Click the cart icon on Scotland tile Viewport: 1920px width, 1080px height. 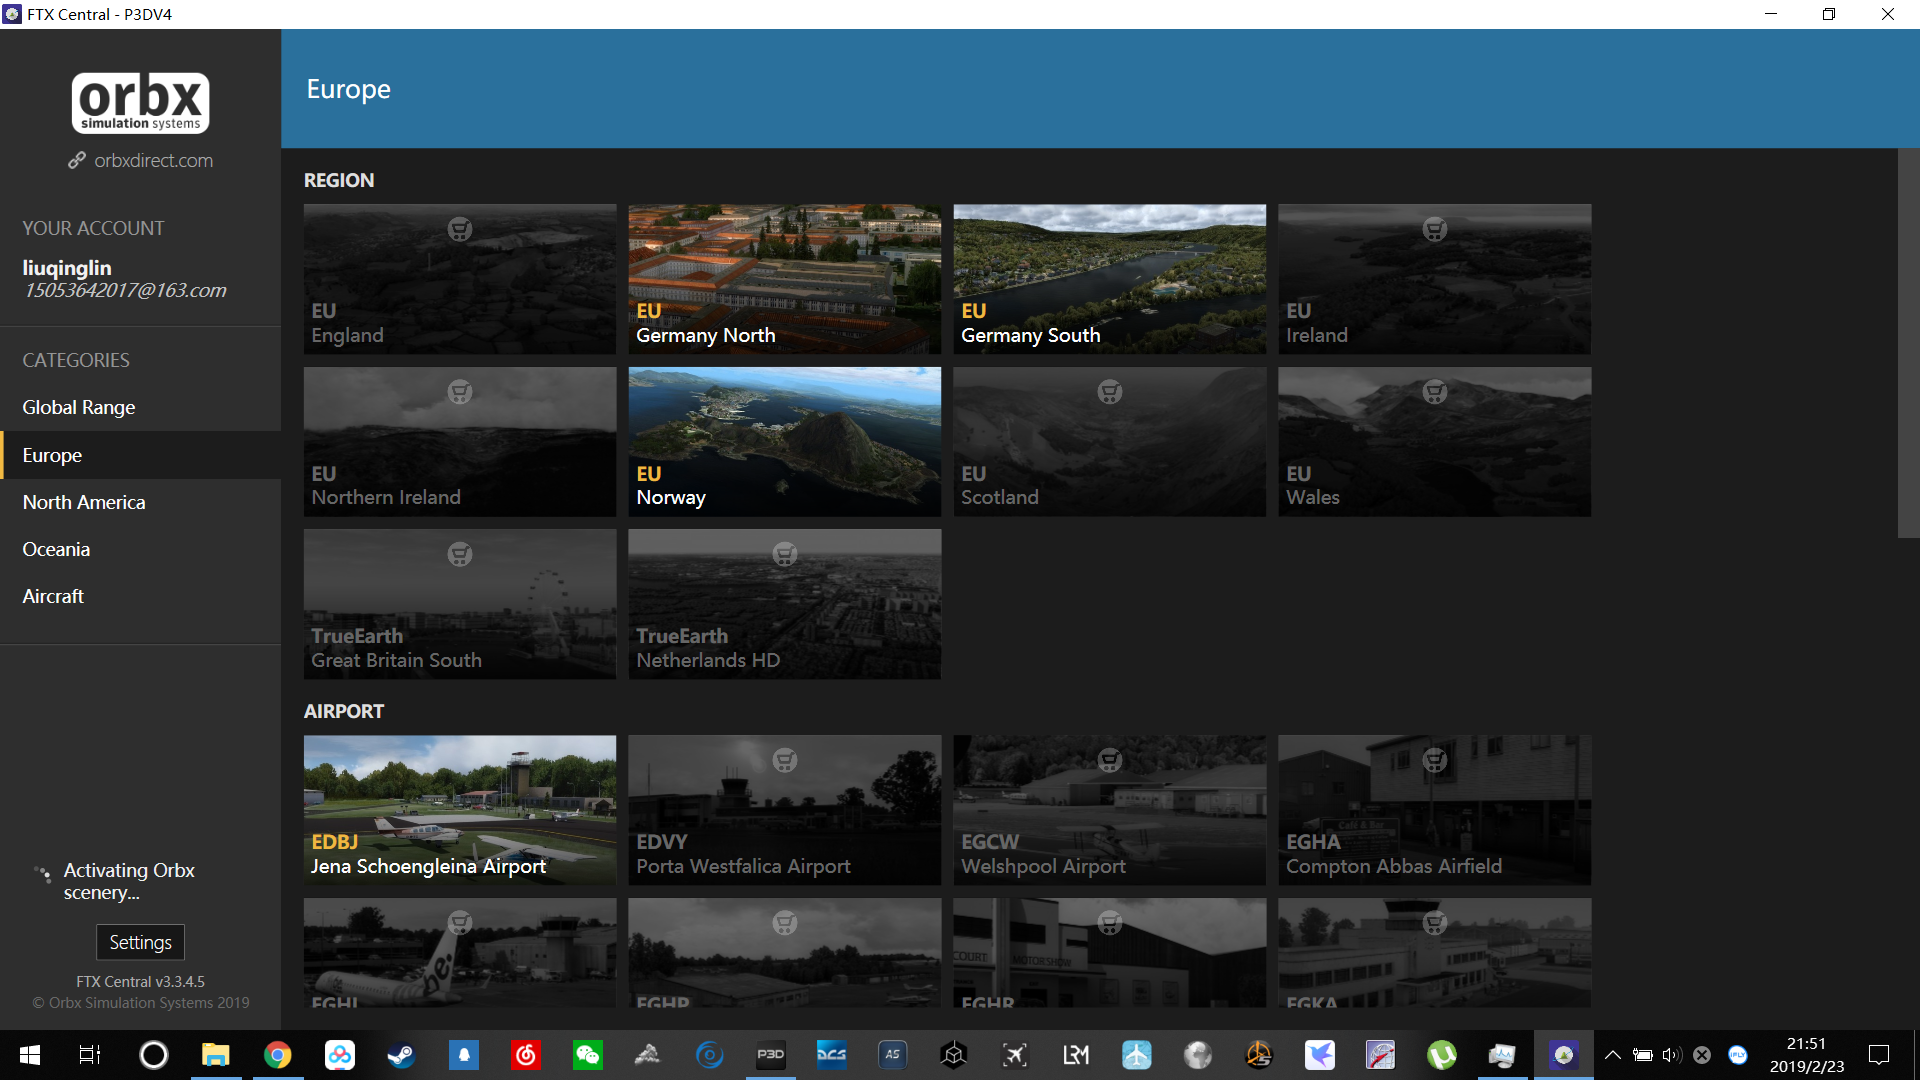click(x=1110, y=392)
